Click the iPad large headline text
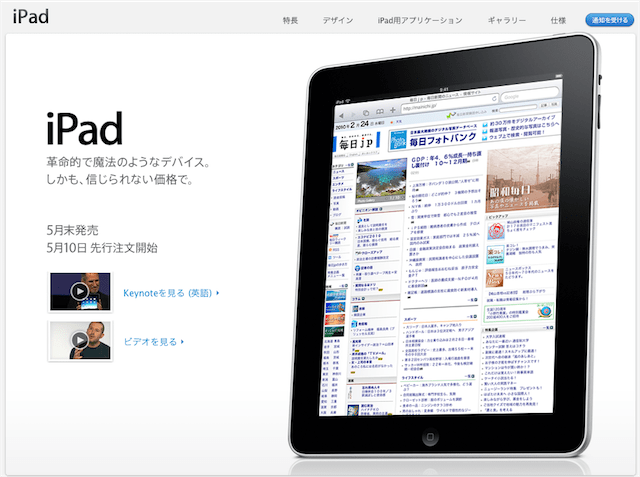Screen dimensions: 640x477 pyautogui.click(x=84, y=129)
